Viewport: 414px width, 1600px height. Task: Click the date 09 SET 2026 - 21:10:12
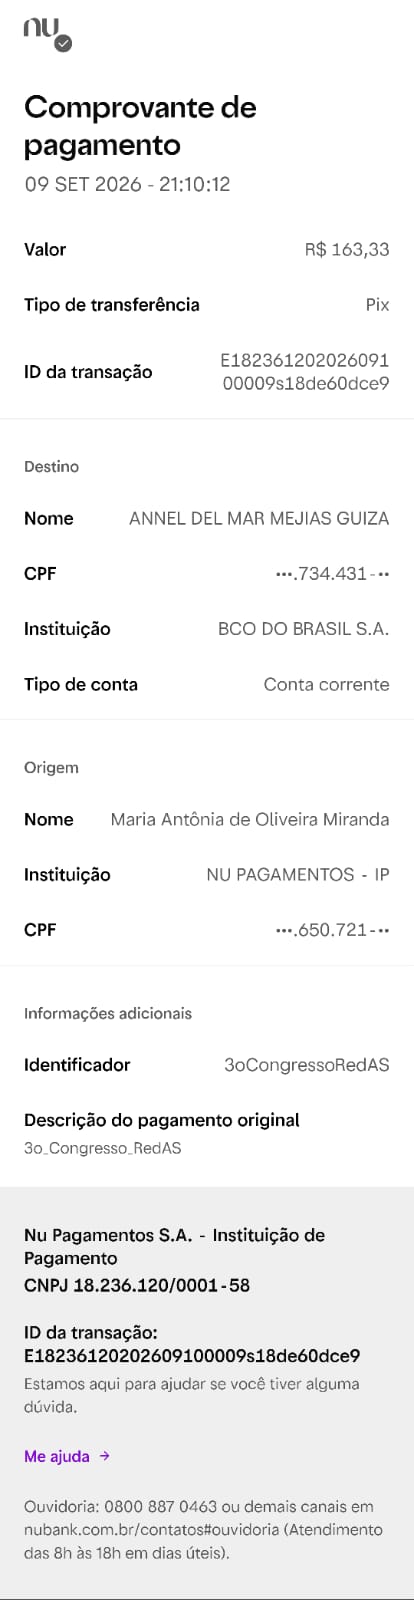point(127,185)
